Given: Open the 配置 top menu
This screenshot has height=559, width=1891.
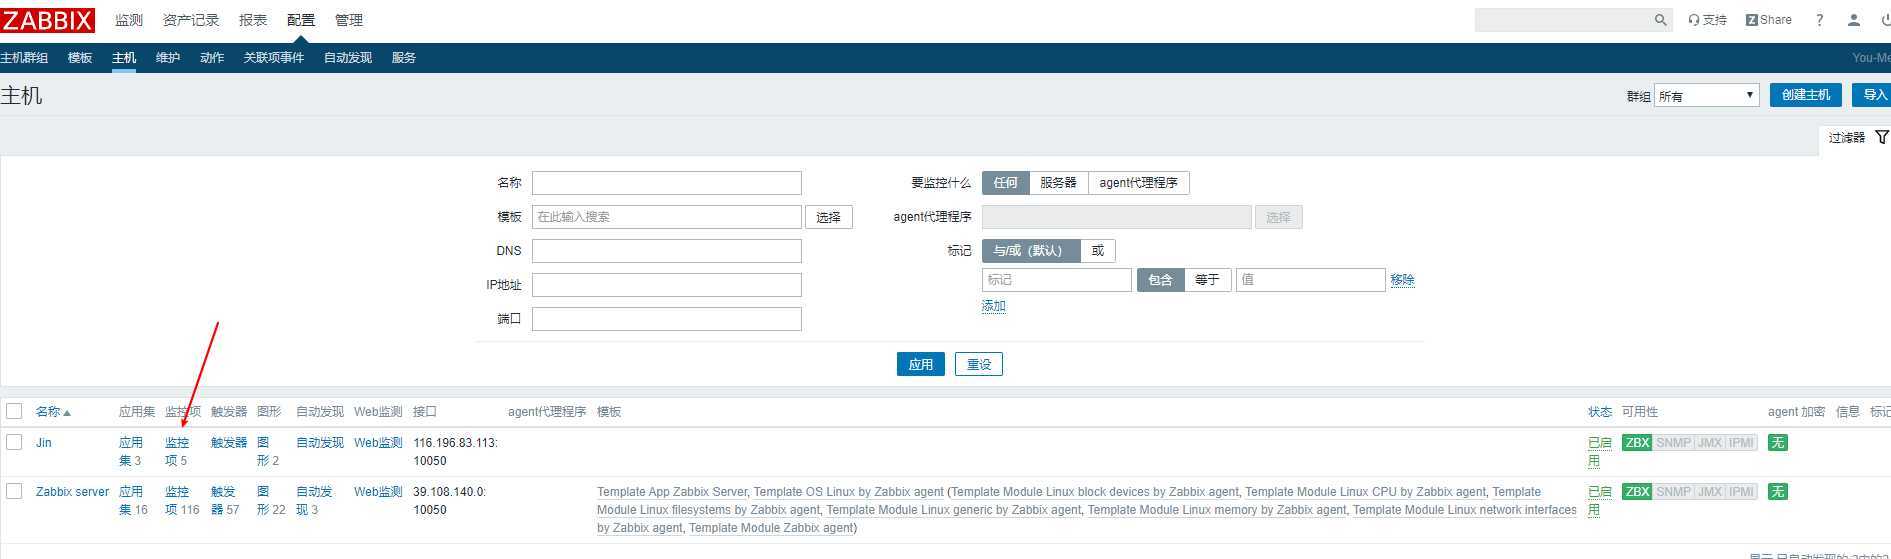Looking at the screenshot, I should coord(301,20).
